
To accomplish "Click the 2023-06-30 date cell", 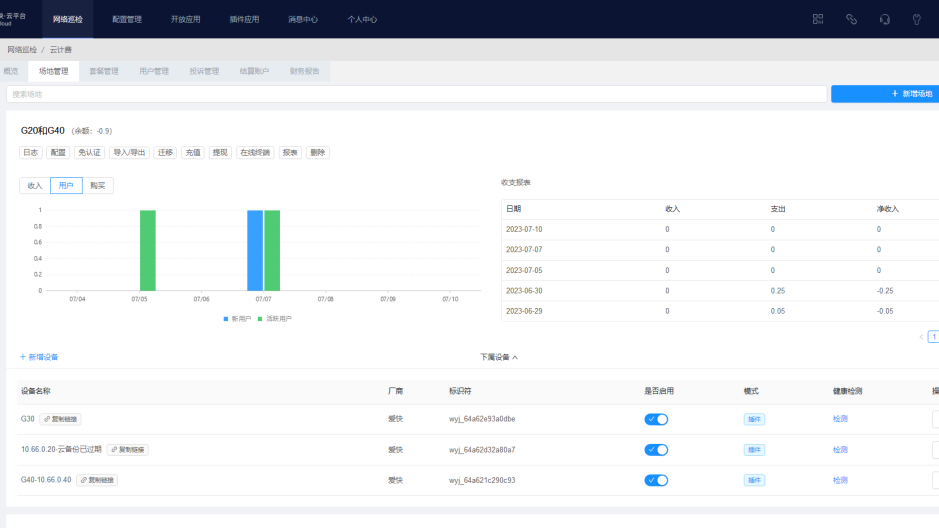I will [x=524, y=291].
